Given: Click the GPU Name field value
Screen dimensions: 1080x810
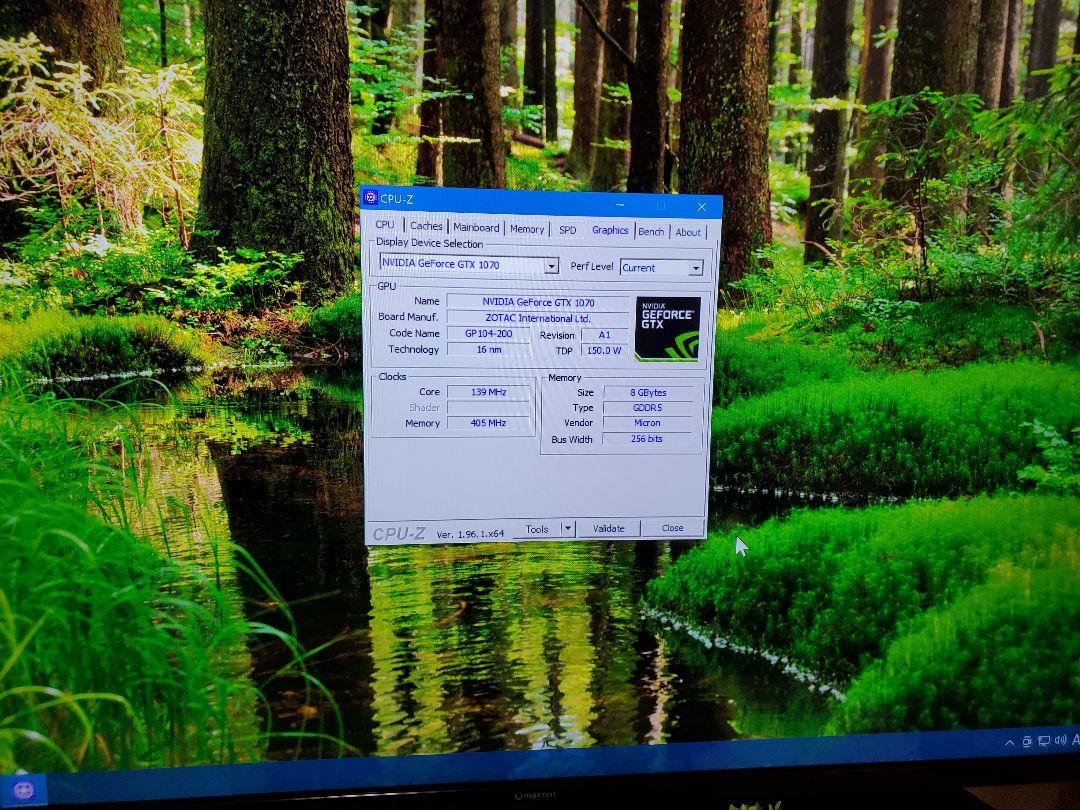Looking at the screenshot, I should 538,302.
